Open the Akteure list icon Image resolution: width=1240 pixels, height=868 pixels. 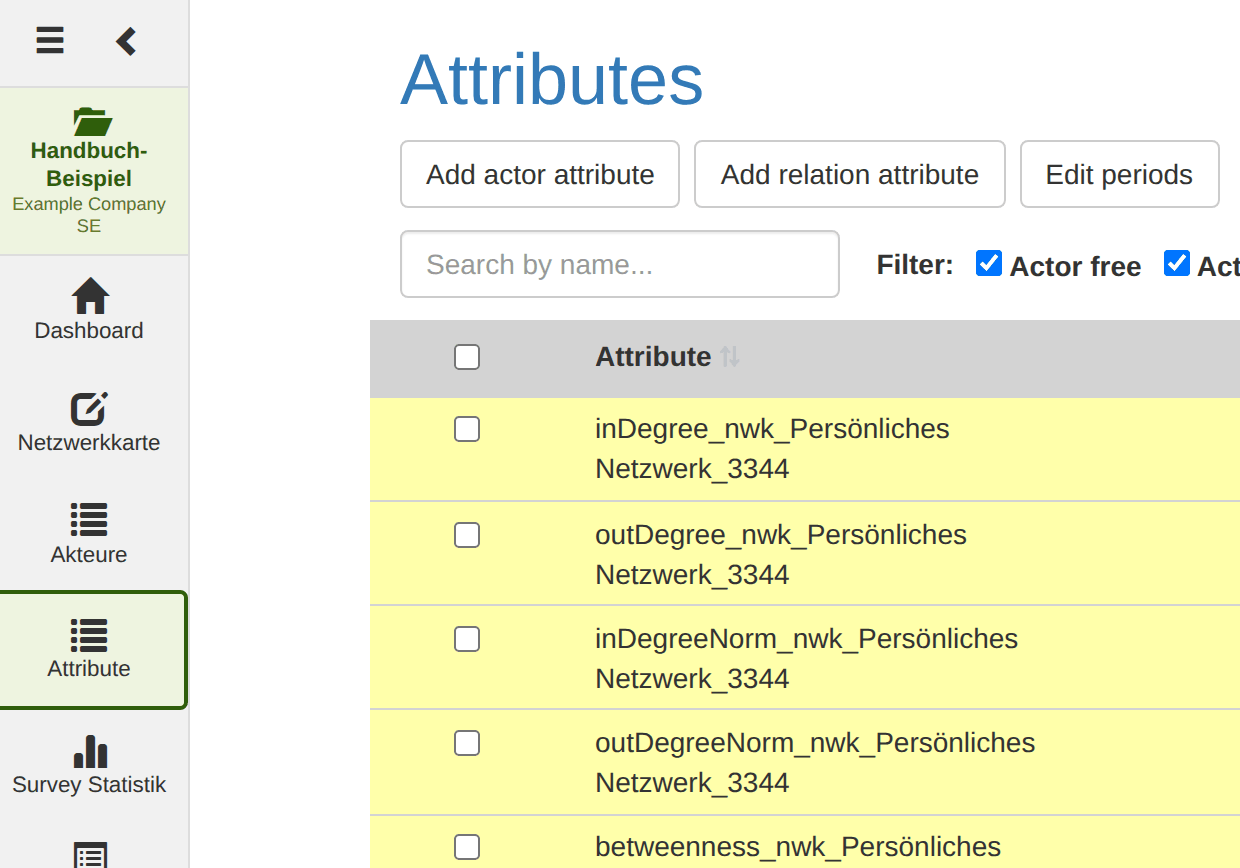tap(89, 519)
